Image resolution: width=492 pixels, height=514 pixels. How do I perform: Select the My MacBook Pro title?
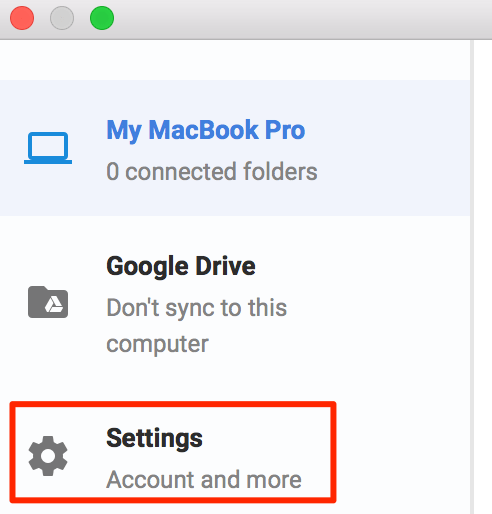click(x=206, y=130)
